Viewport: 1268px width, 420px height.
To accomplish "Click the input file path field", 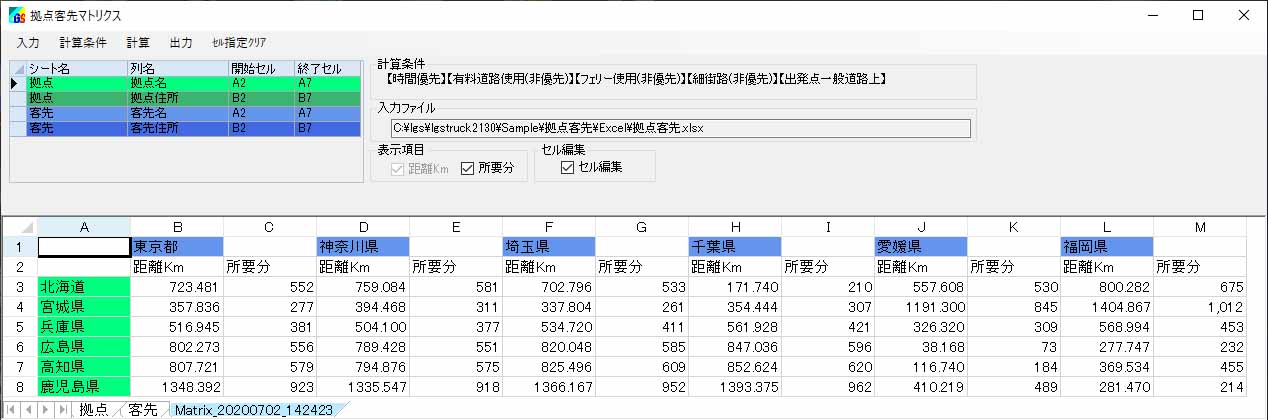I will point(680,128).
